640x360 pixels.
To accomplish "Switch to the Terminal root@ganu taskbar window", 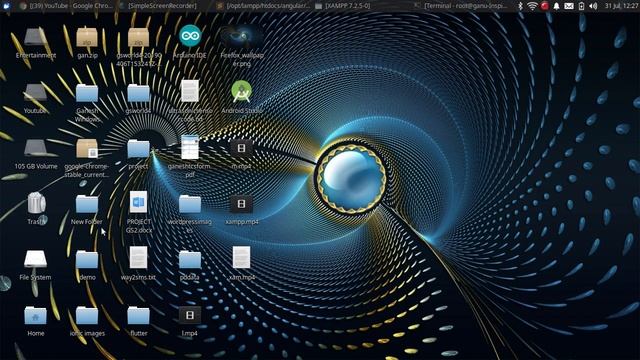I will (x=460, y=6).
